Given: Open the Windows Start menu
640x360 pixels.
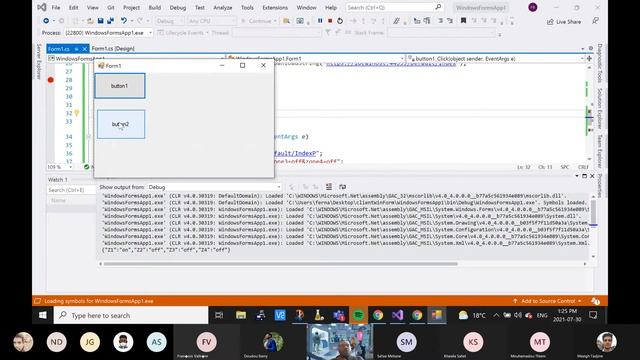Looking at the screenshot, I should coord(42,315).
